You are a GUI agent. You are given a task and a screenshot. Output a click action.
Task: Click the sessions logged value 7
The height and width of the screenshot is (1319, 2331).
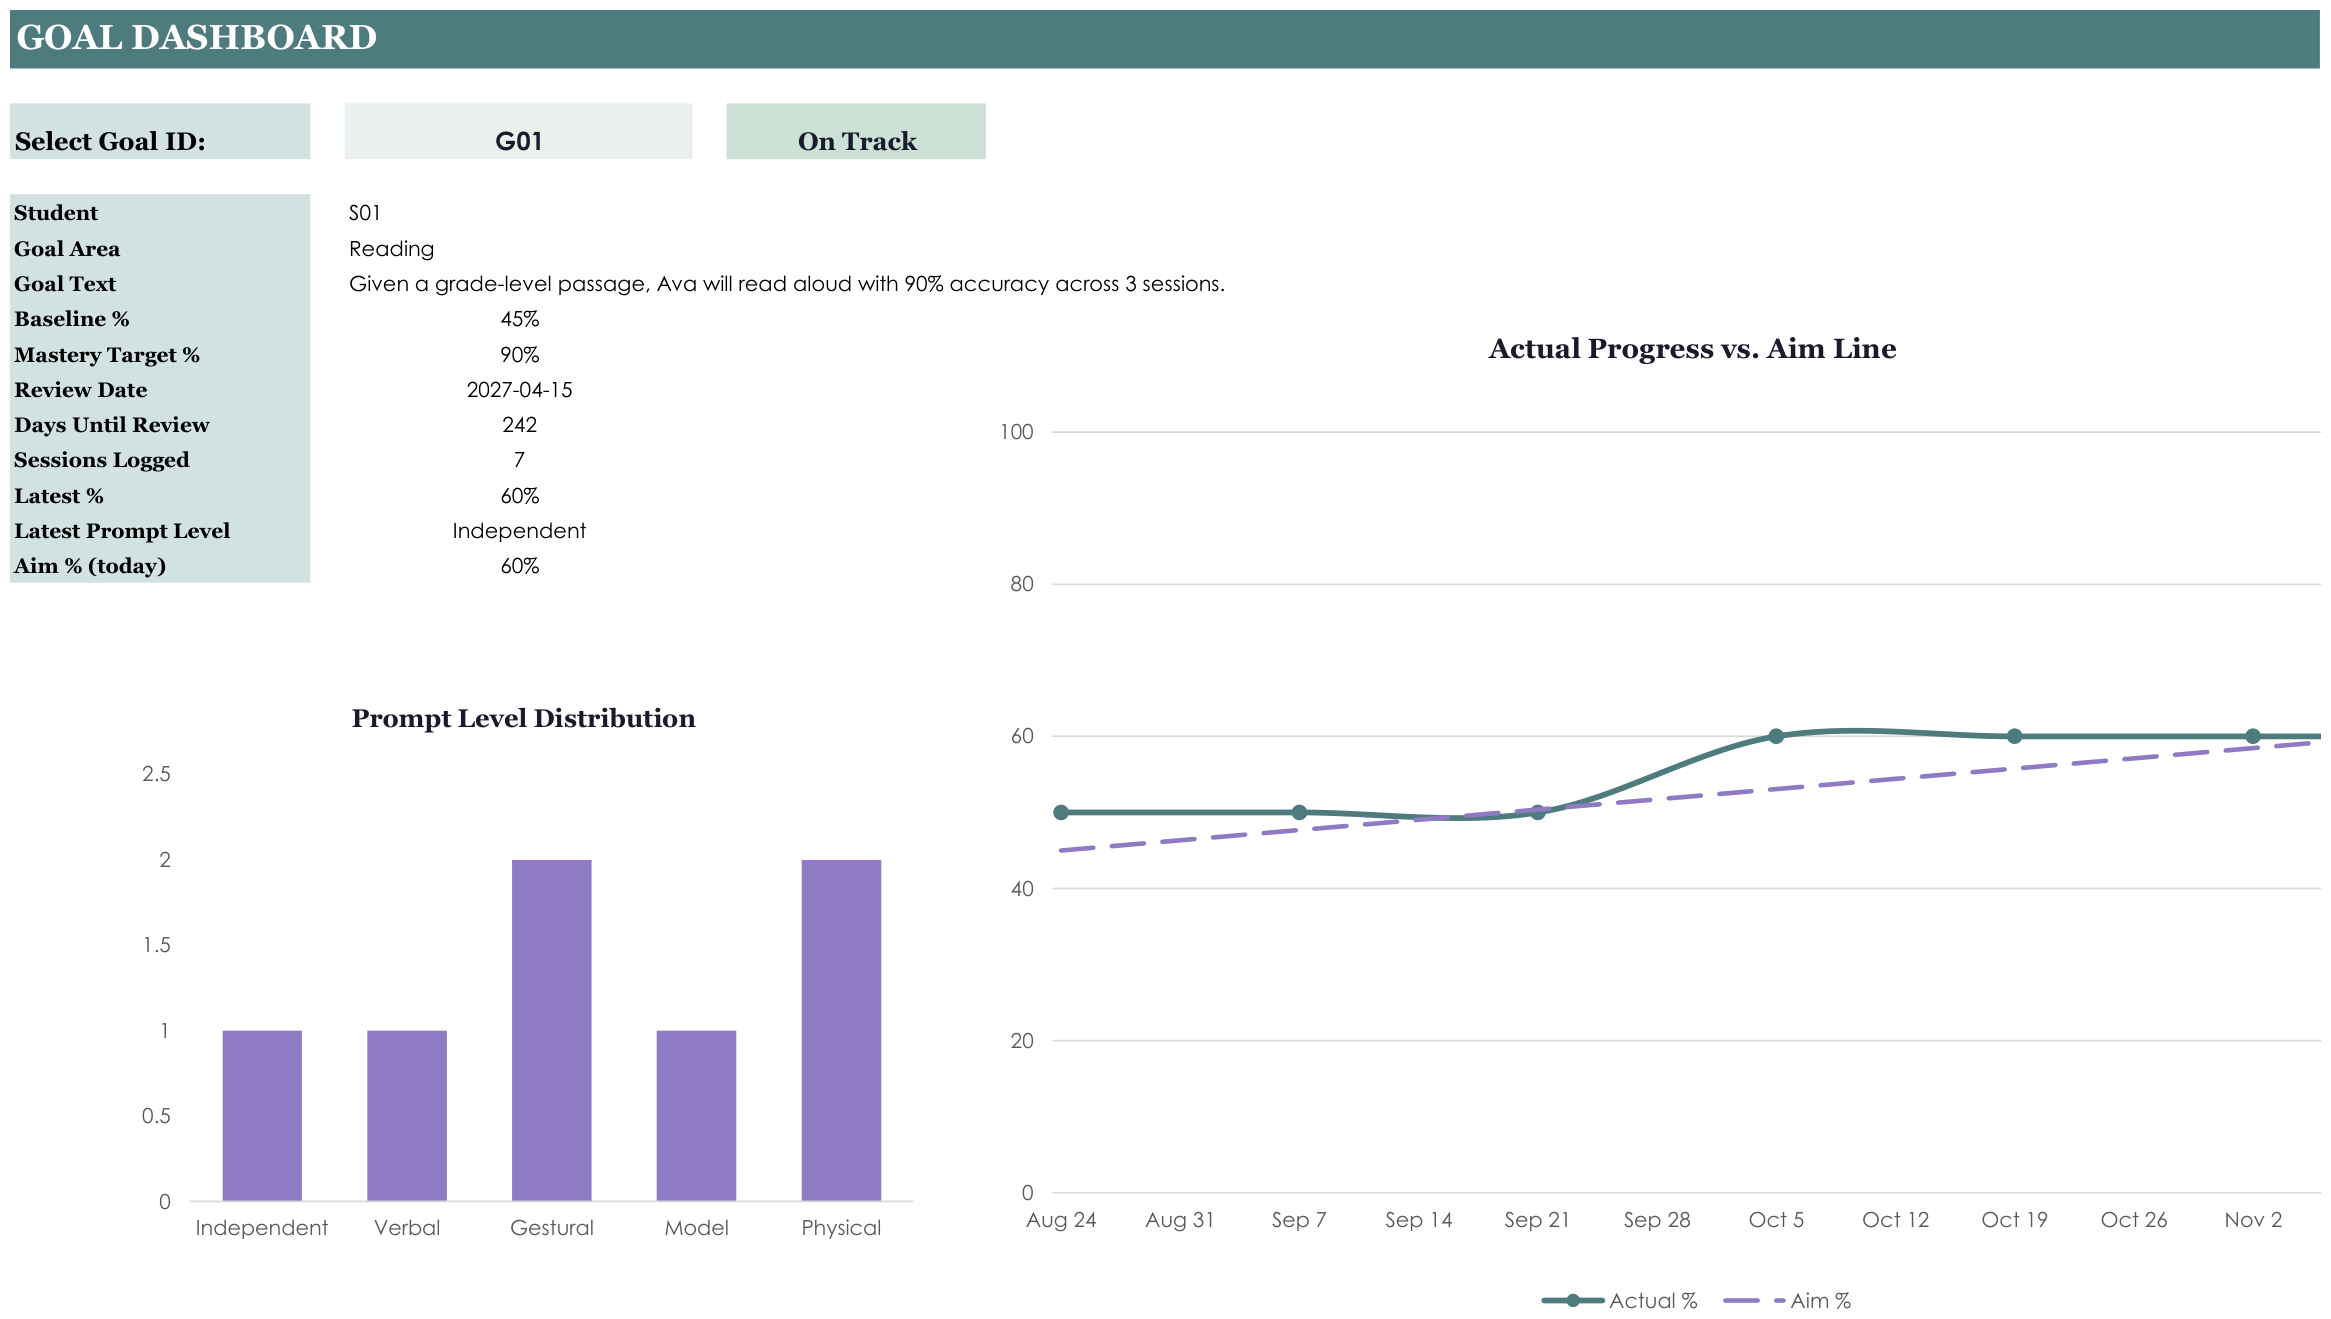click(x=519, y=460)
